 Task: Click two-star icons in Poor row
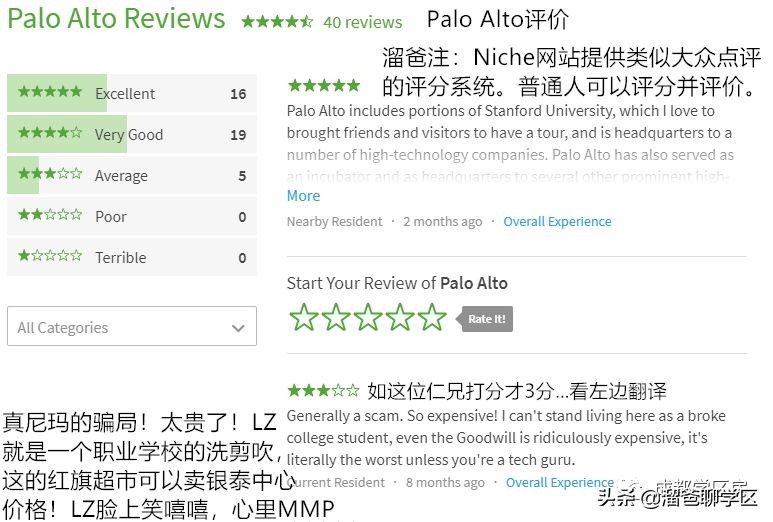[x=50, y=214]
